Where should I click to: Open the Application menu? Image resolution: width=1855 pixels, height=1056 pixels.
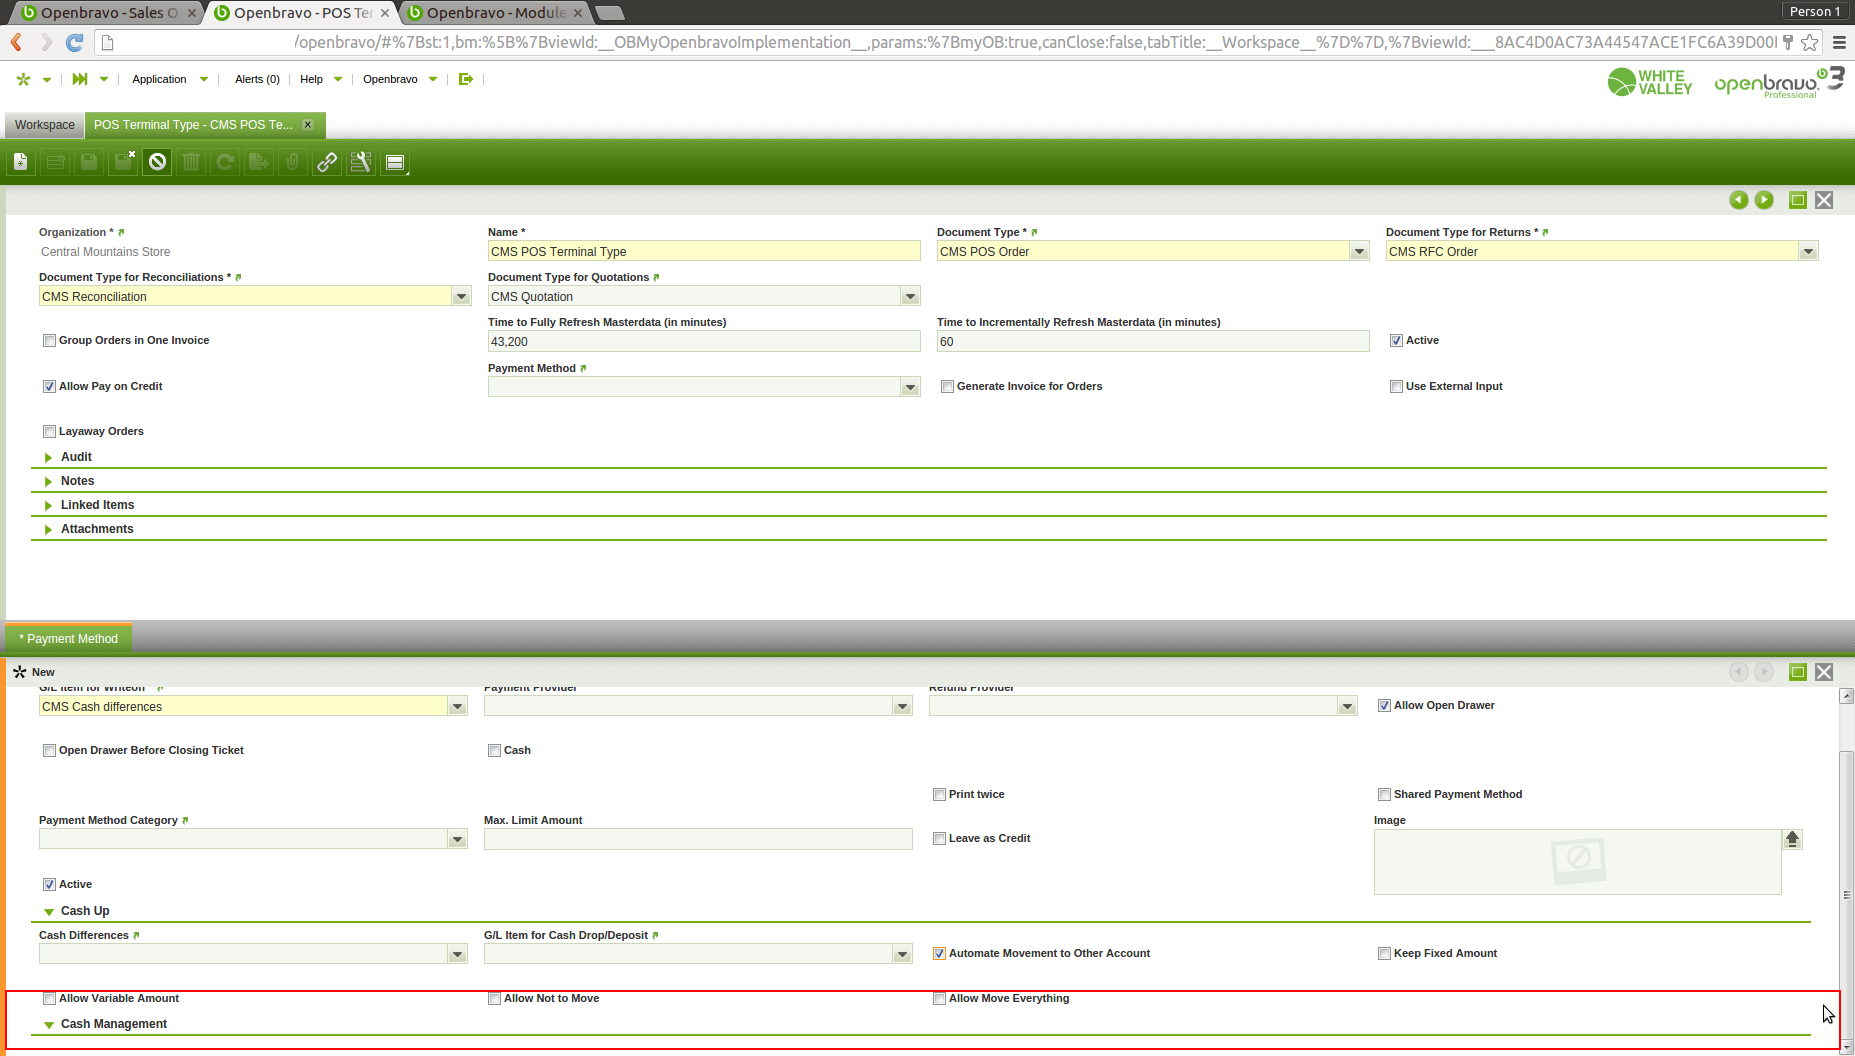(x=160, y=79)
